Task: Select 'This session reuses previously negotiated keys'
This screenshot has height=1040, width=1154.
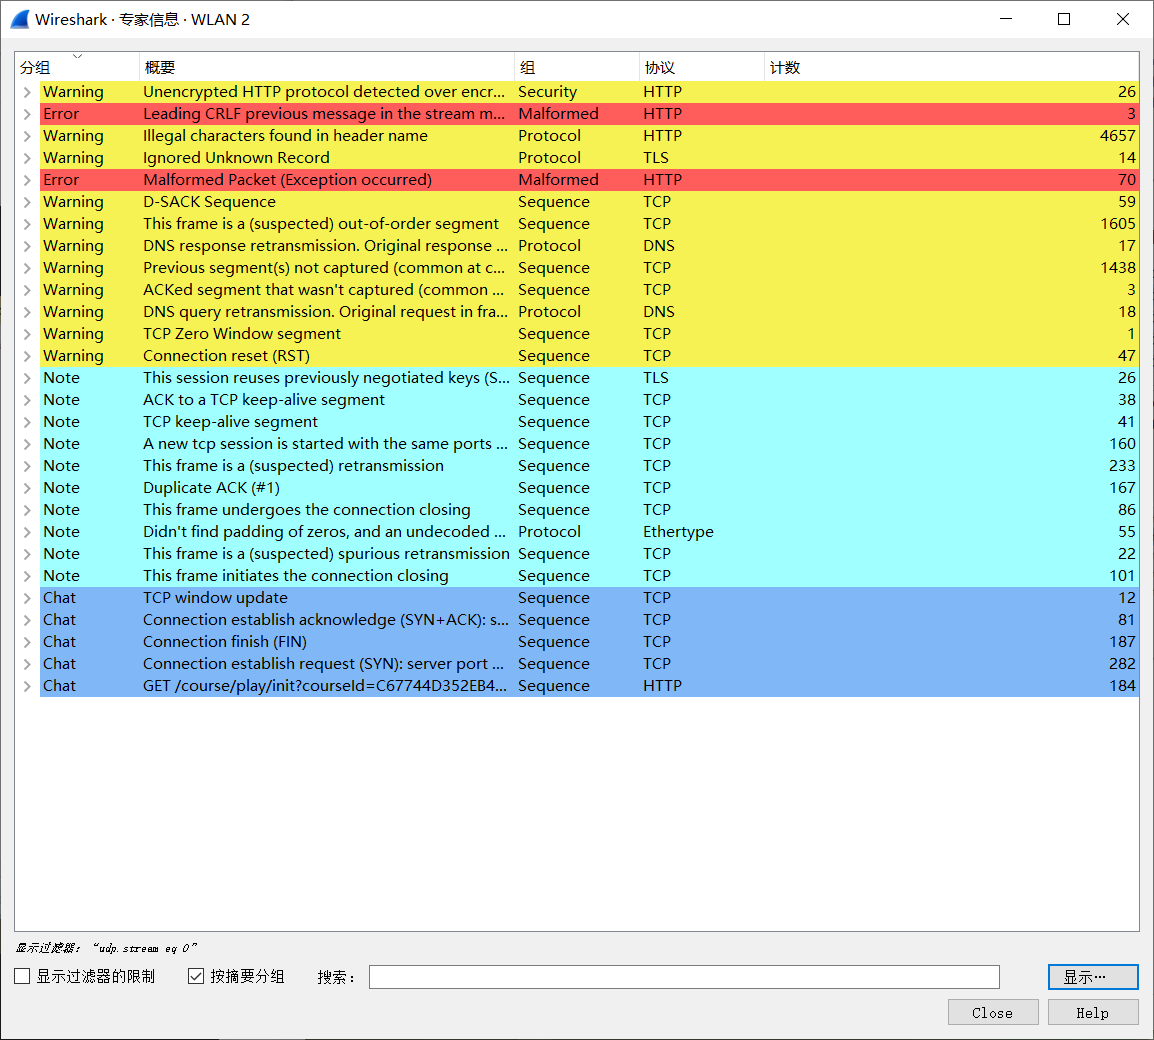Action: (x=326, y=378)
